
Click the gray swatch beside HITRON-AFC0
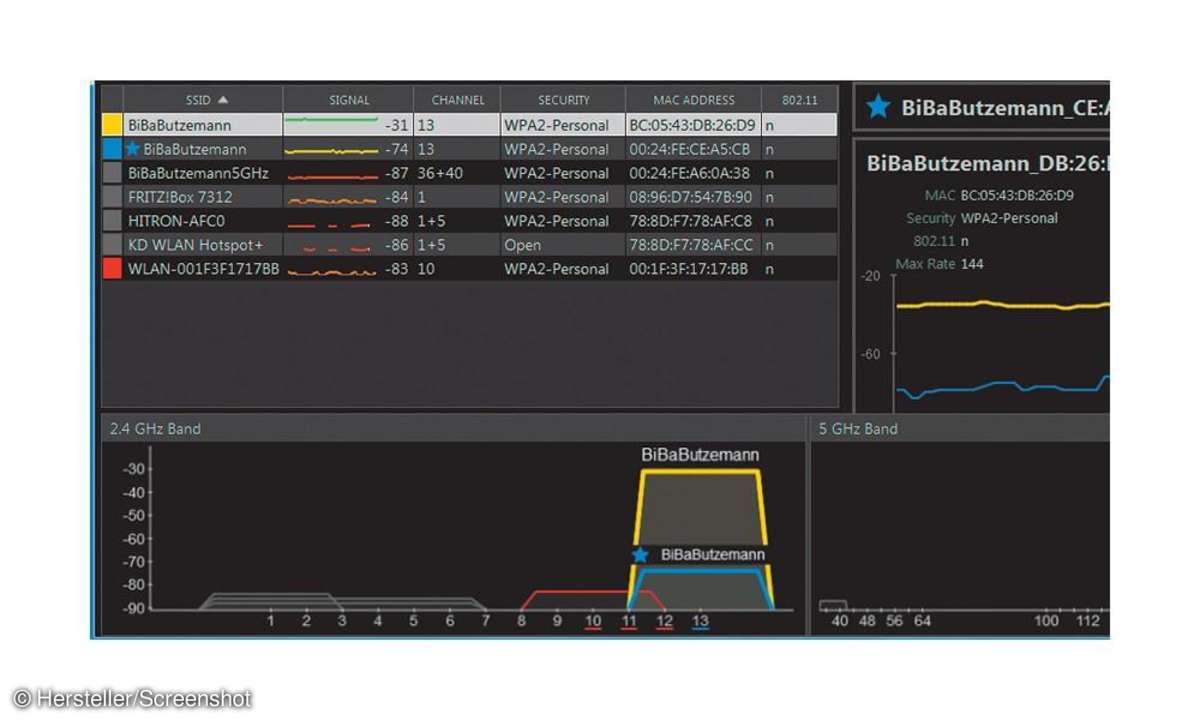(x=112, y=221)
